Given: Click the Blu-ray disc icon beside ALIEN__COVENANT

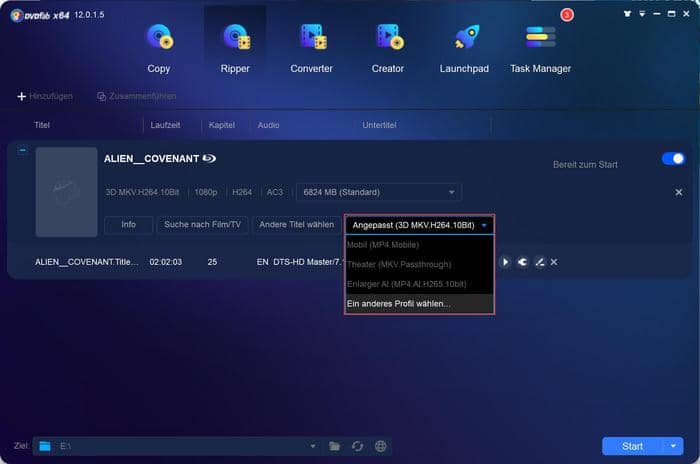Looking at the screenshot, I should 209,159.
